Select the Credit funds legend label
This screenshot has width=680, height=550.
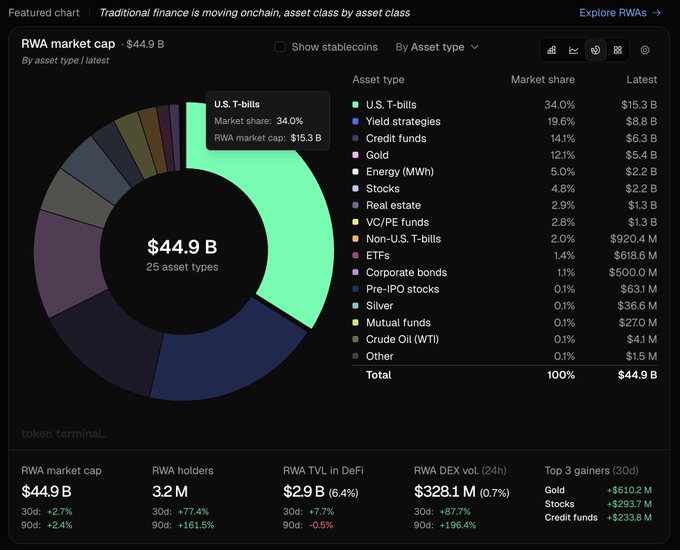click(x=396, y=138)
